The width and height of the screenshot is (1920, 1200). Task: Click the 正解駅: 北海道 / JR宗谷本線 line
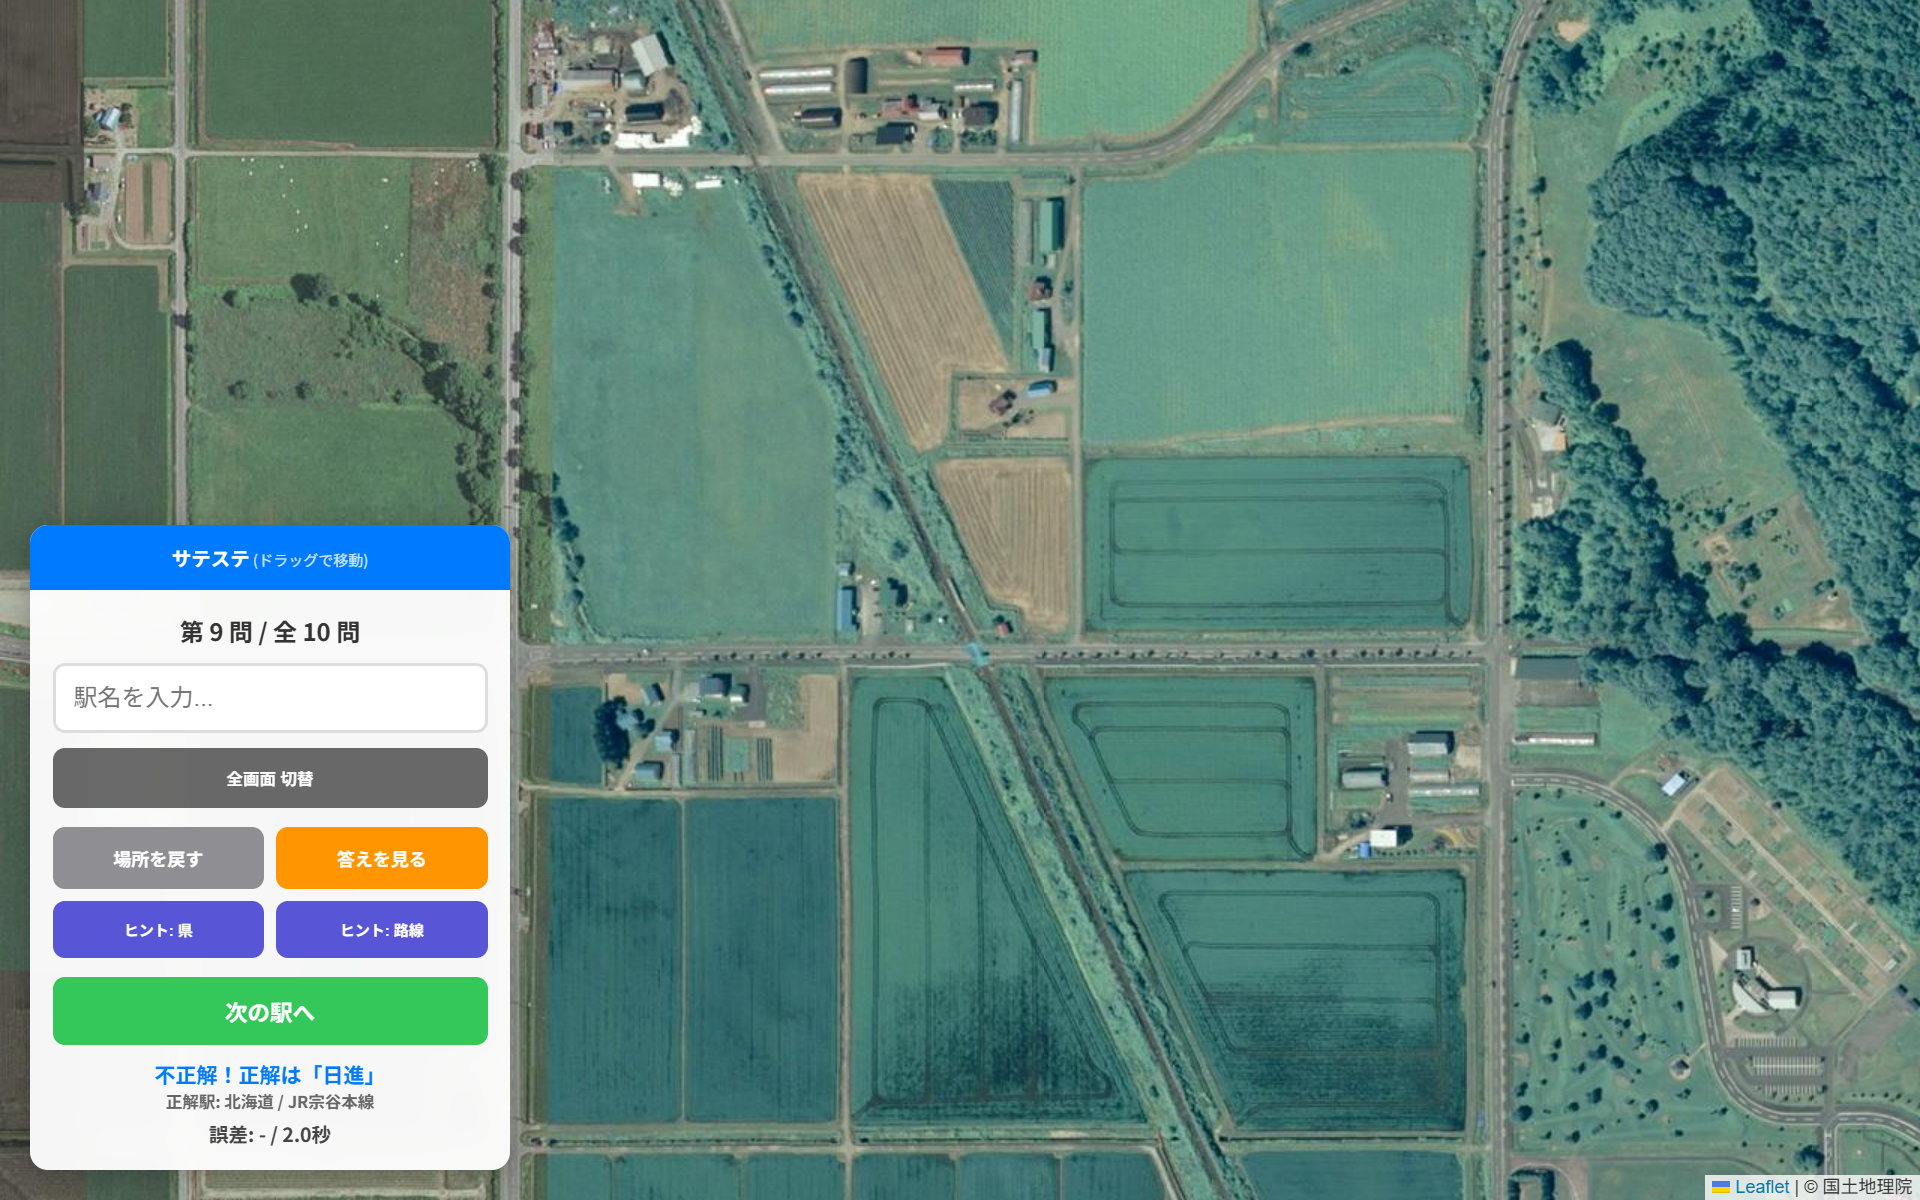pos(270,1102)
